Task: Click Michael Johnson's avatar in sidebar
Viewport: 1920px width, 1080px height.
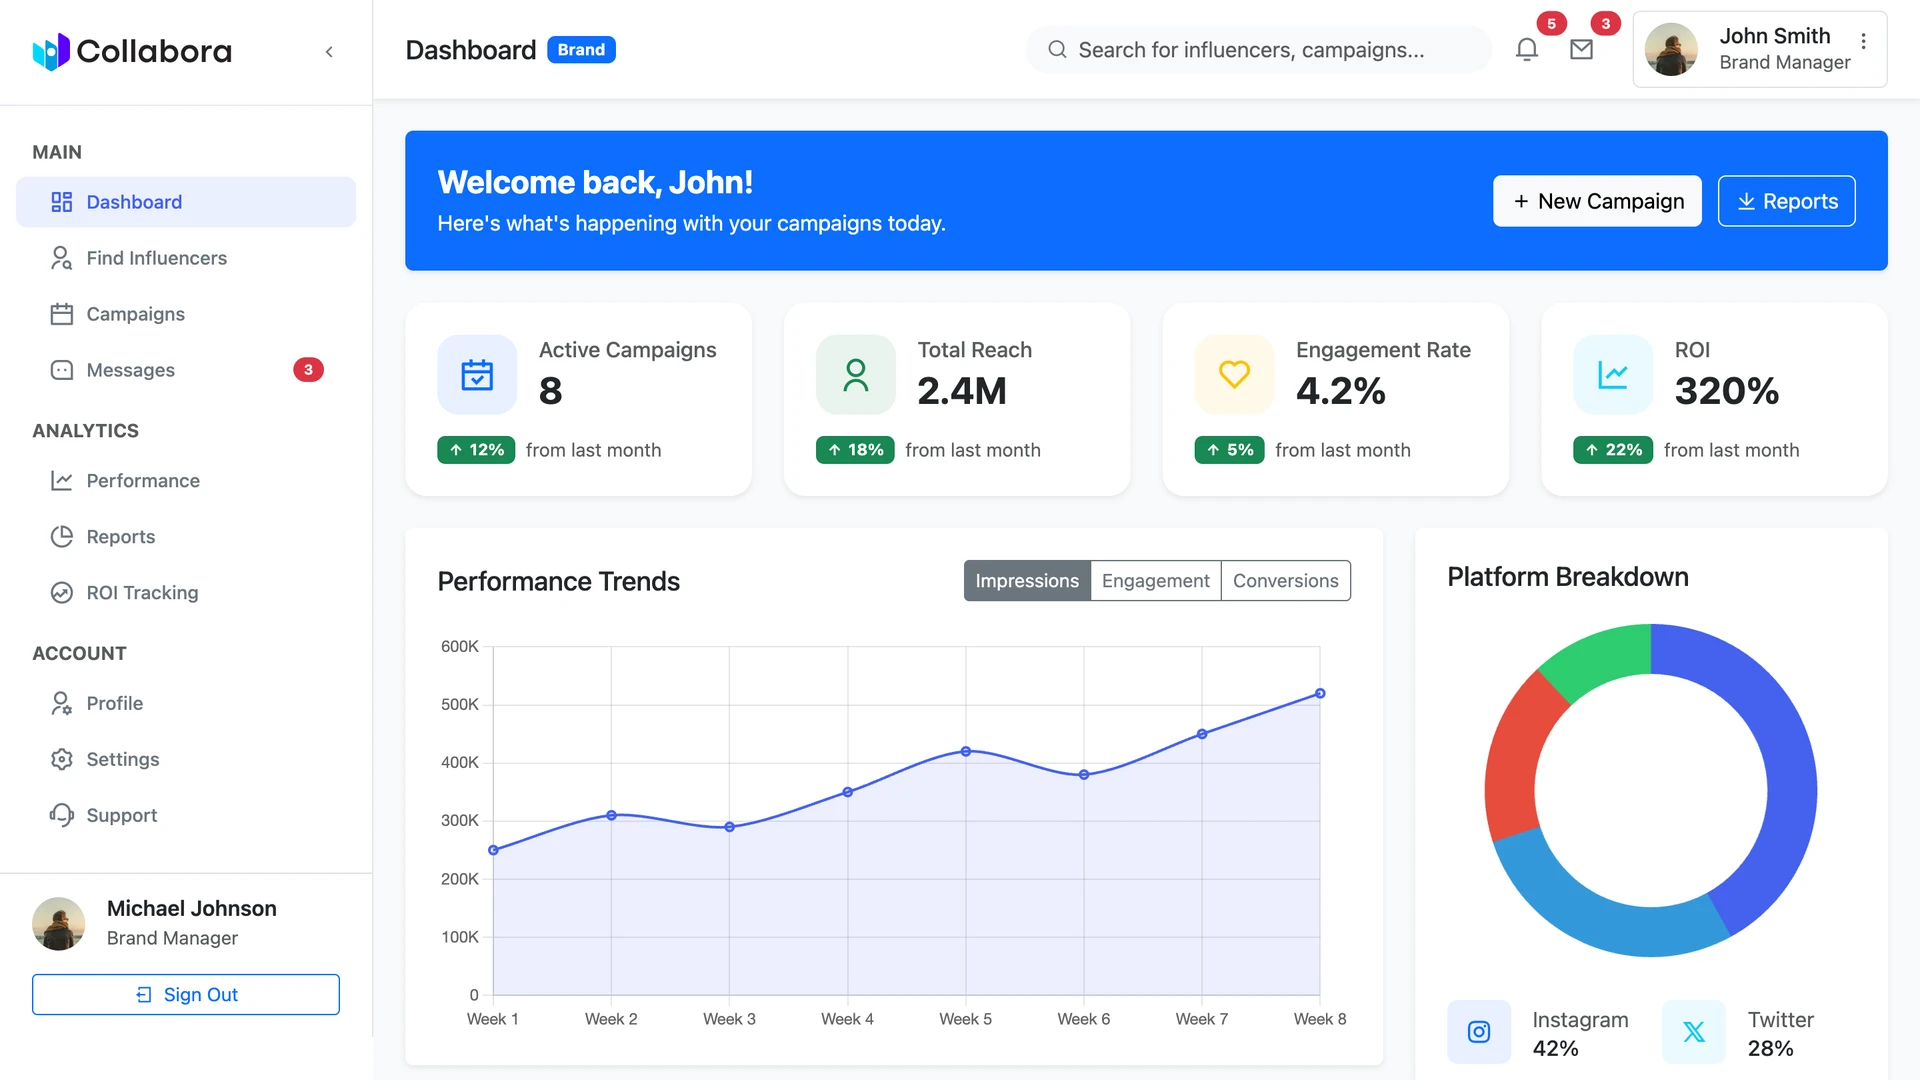Action: coord(58,923)
